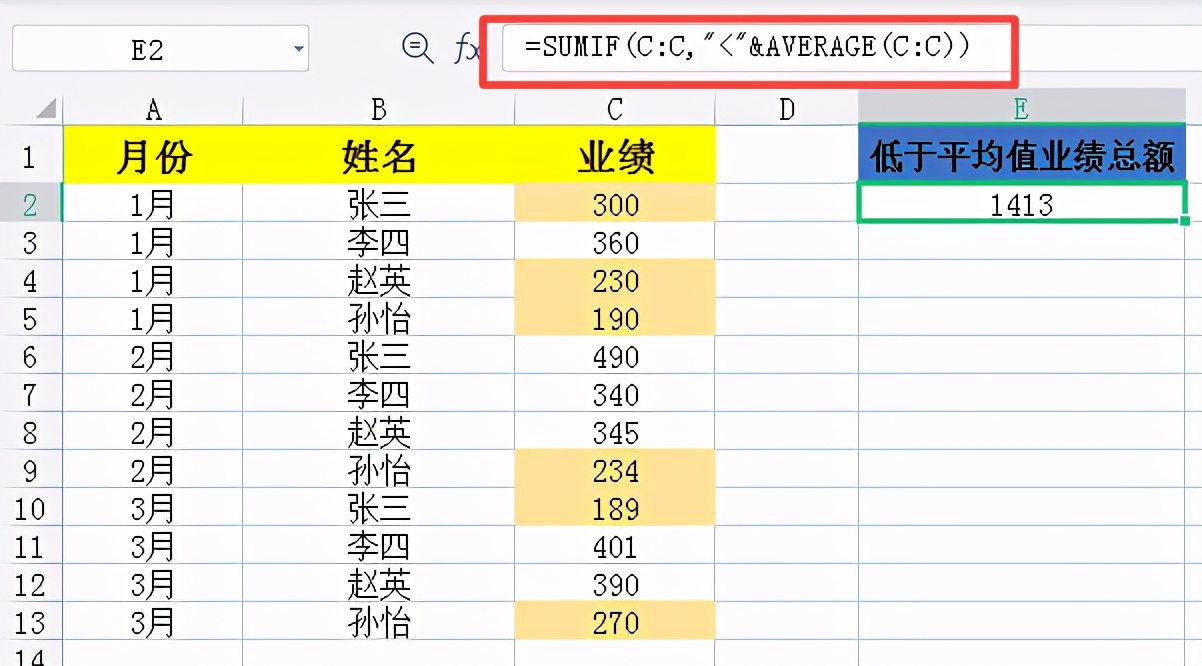
Task: Click cell with value 270
Action: click(615, 622)
